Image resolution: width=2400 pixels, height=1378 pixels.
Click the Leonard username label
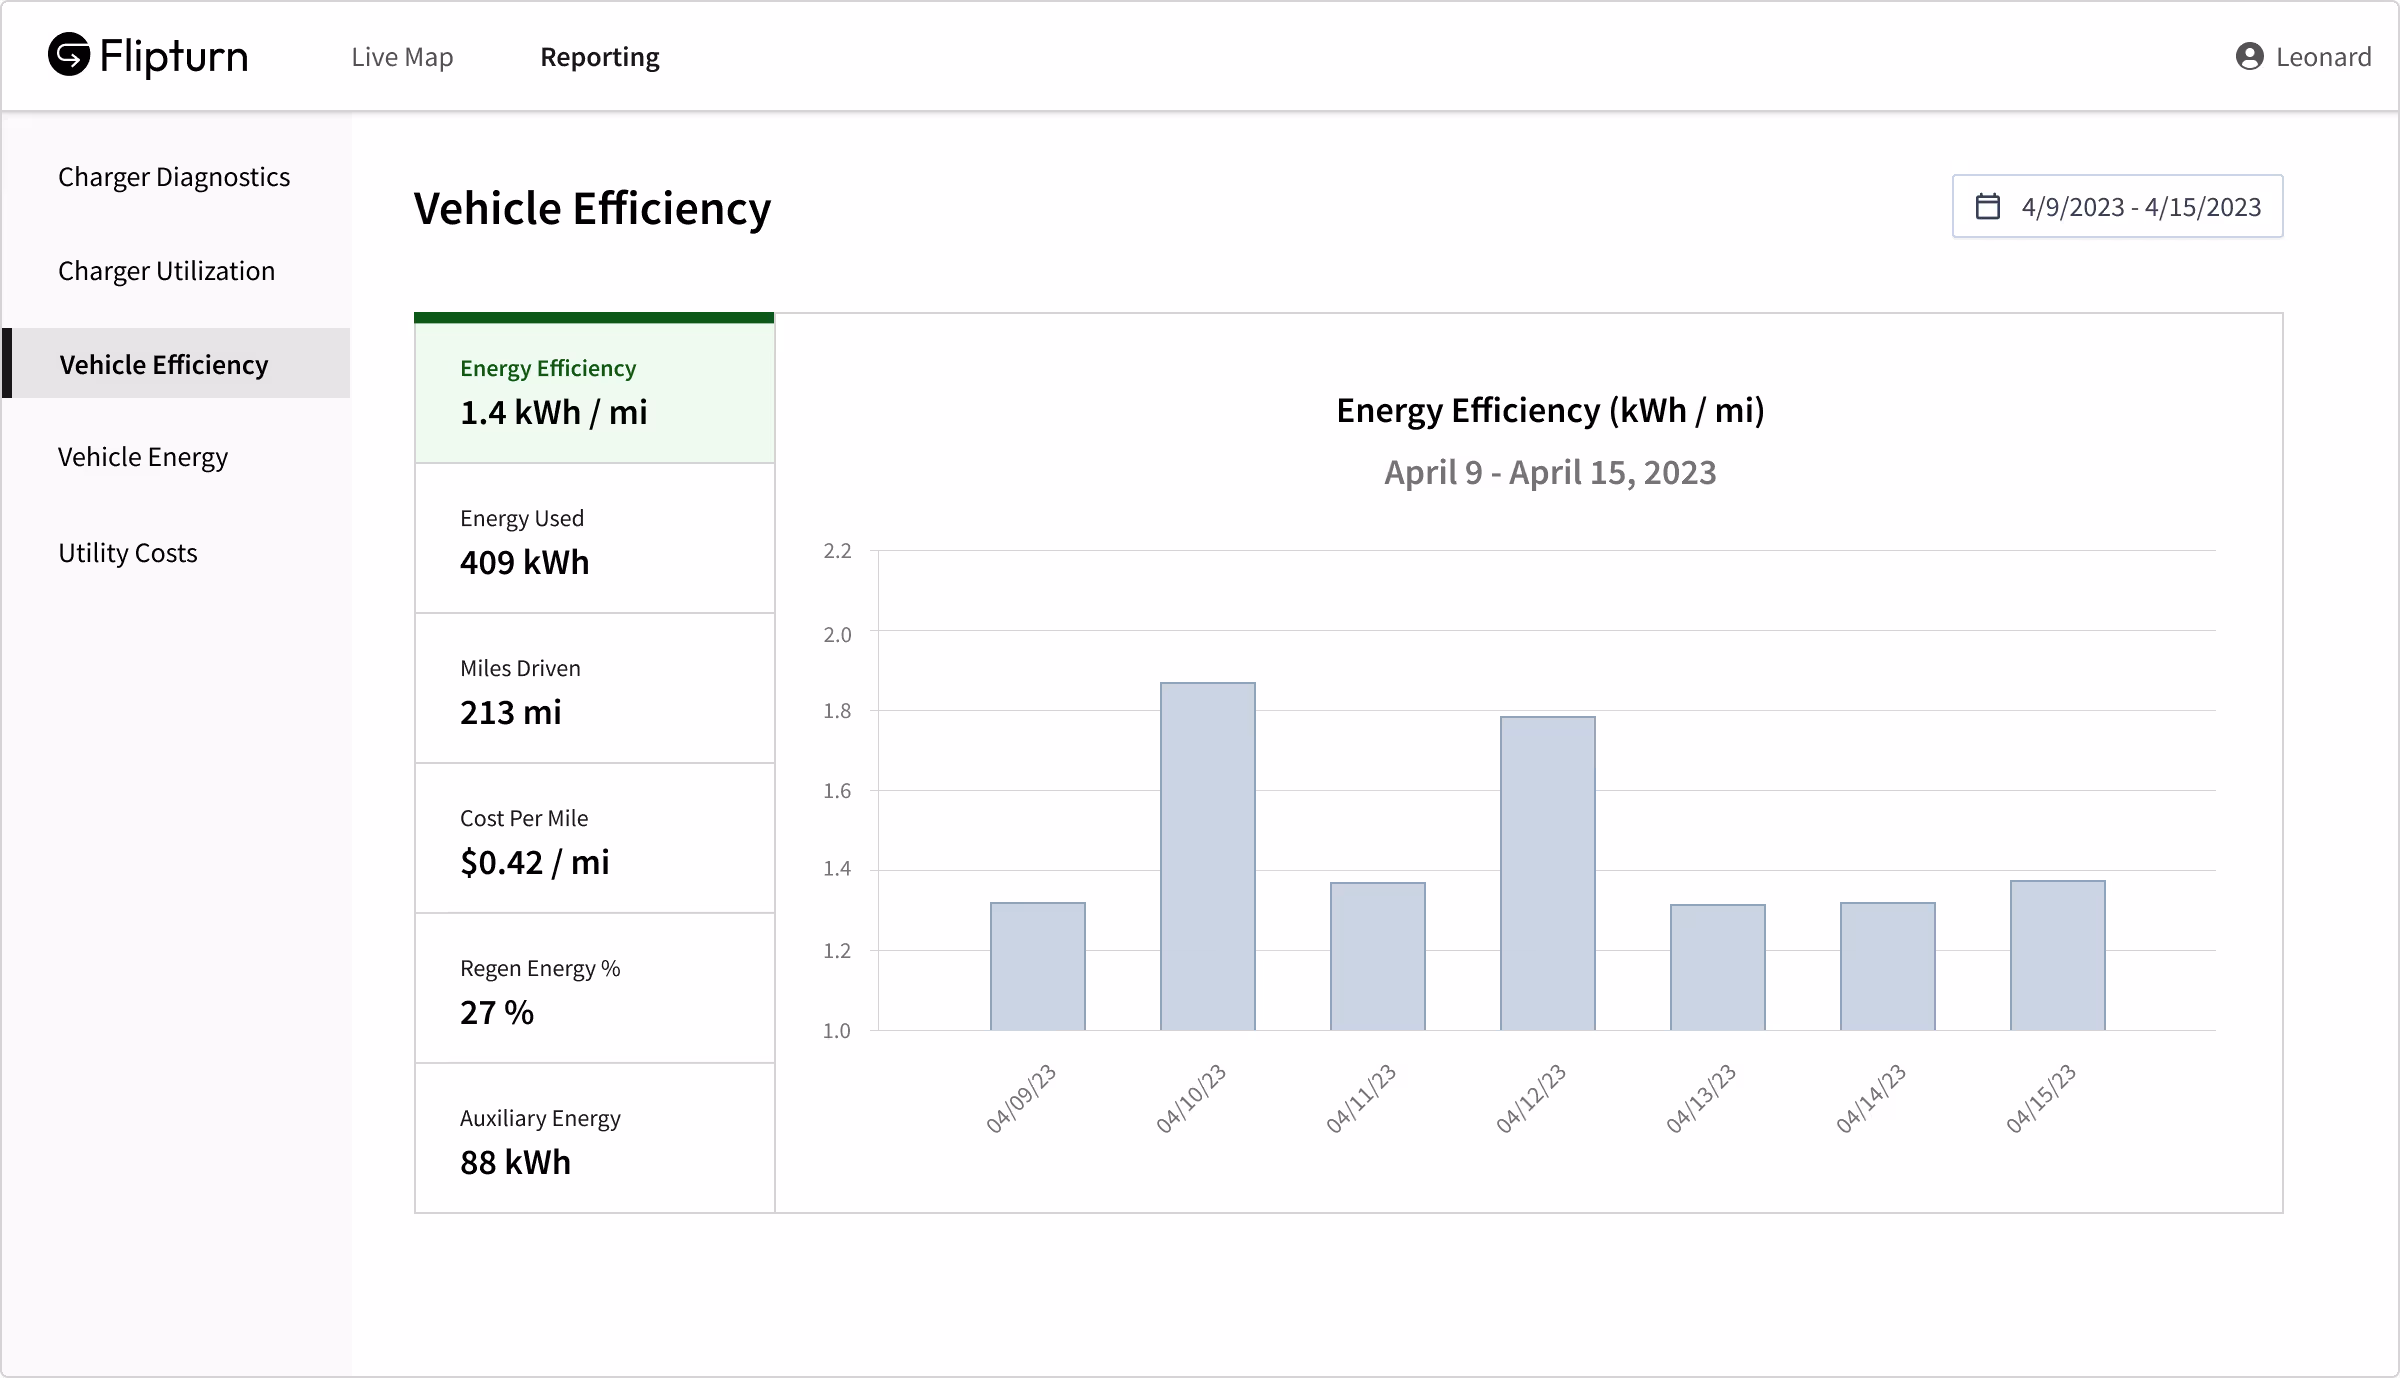pyautogui.click(x=2323, y=57)
